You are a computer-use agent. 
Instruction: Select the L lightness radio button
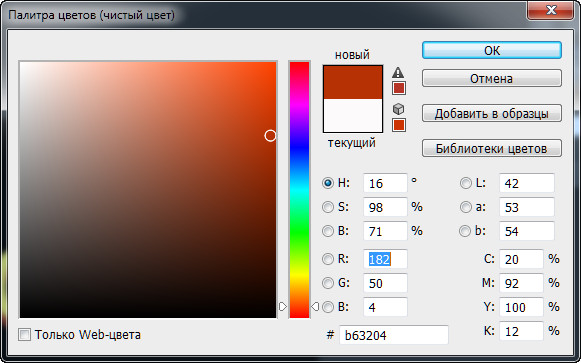[465, 183]
